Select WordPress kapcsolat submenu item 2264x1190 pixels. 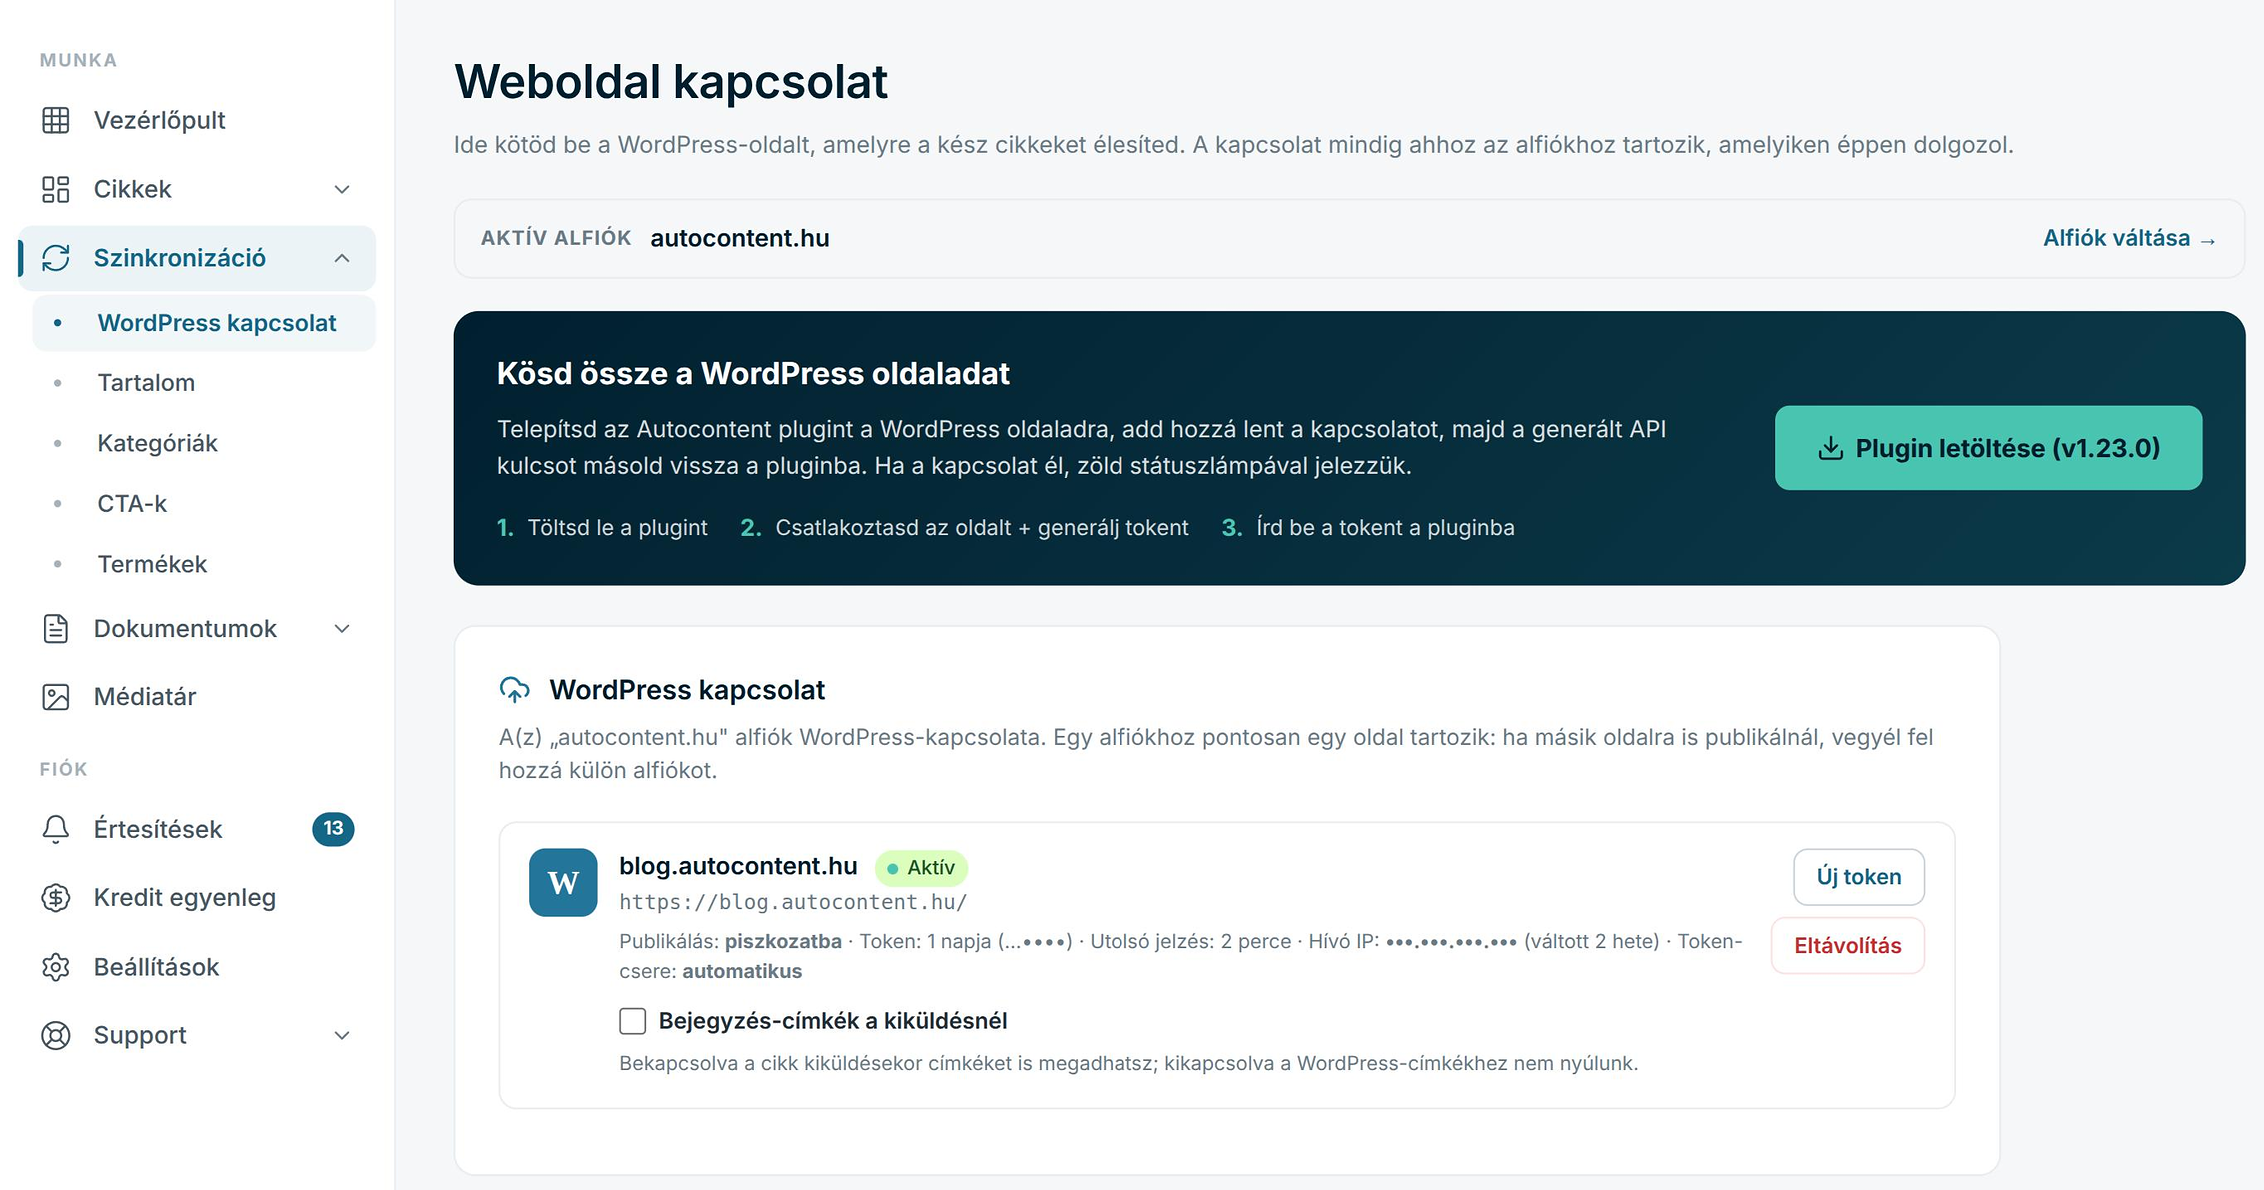(204, 323)
